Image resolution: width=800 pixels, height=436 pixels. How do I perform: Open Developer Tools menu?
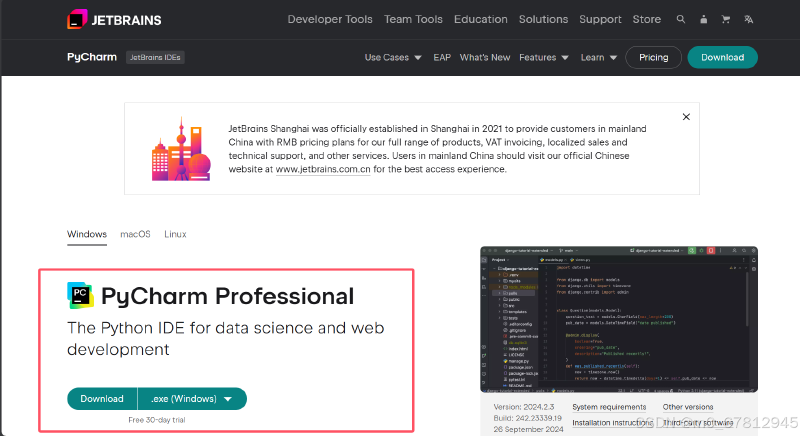[330, 19]
